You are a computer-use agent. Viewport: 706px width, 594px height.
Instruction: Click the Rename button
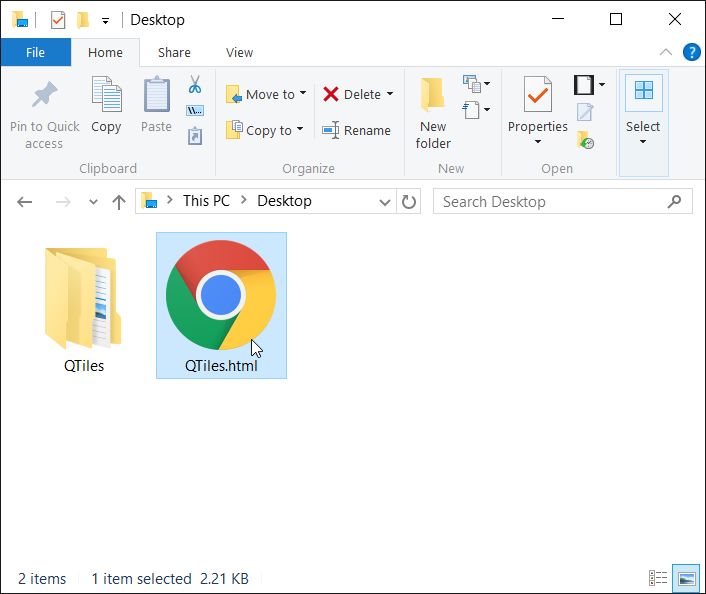[x=356, y=130]
